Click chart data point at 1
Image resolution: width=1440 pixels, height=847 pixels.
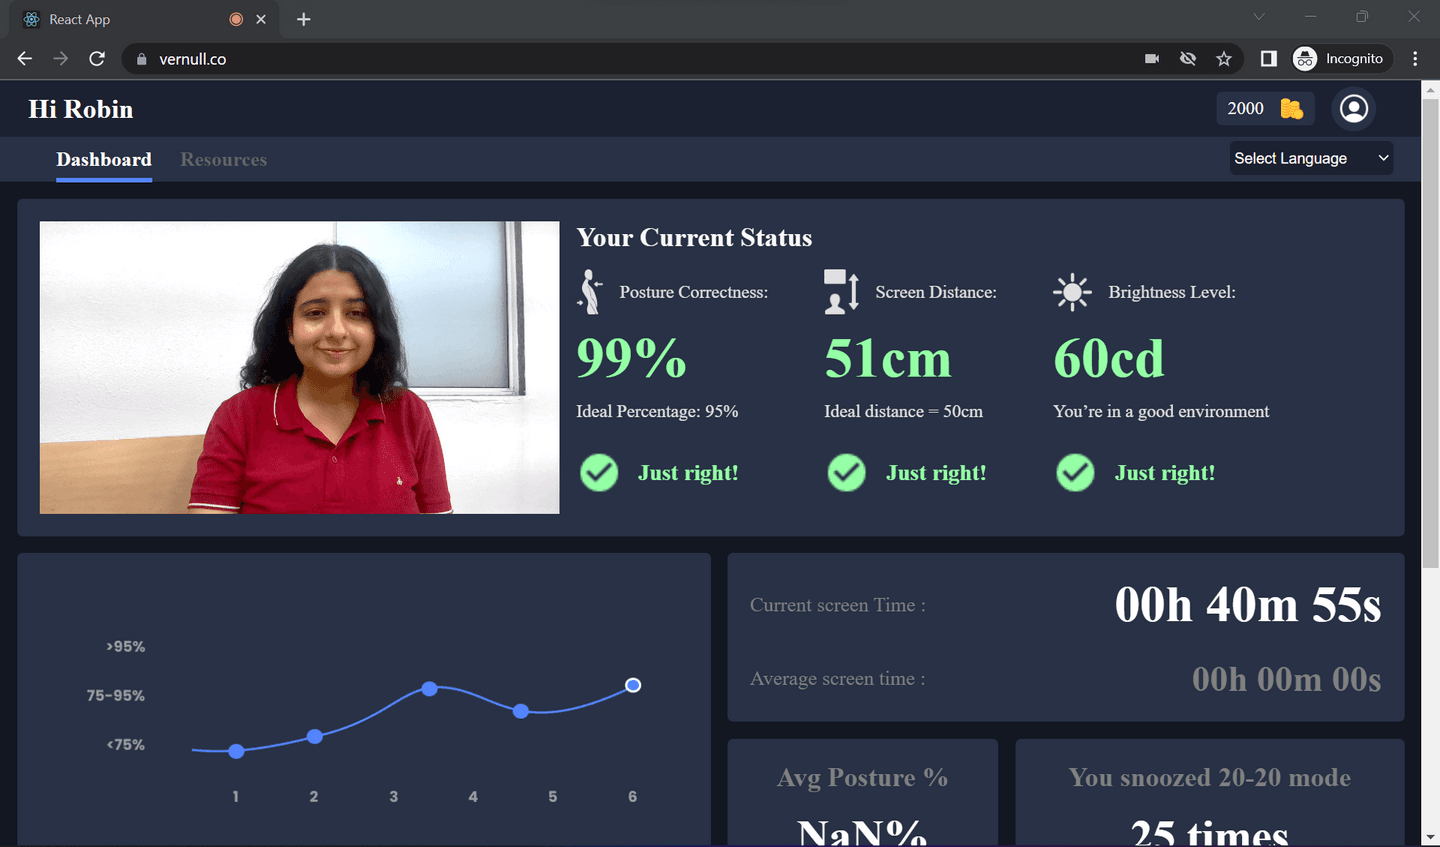(236, 751)
